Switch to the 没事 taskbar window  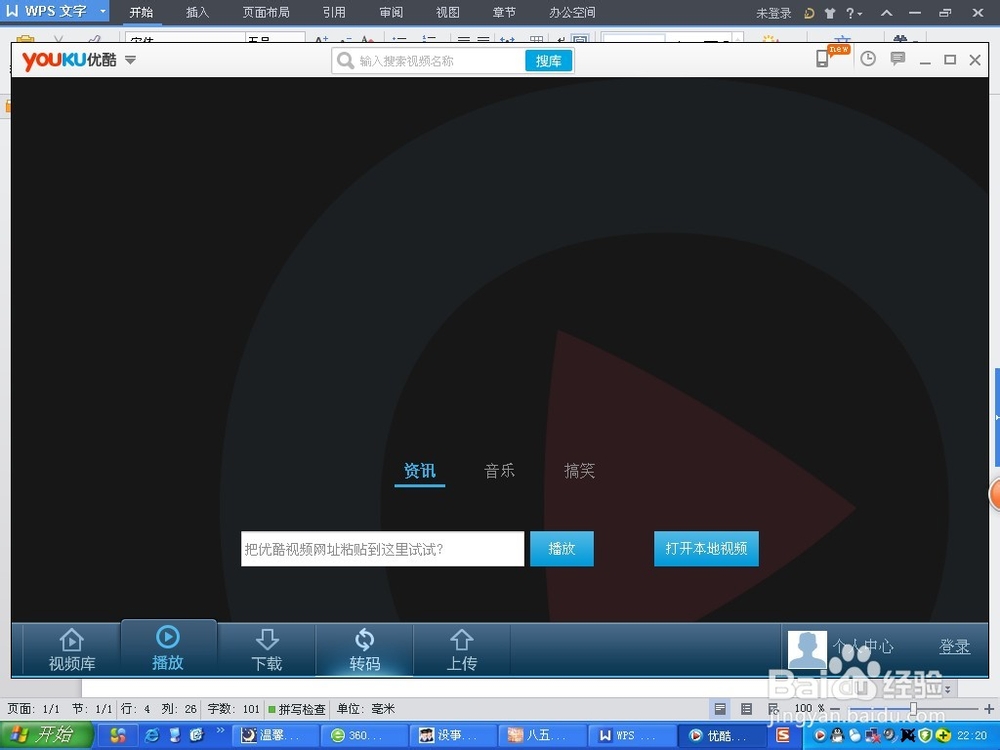(453, 735)
